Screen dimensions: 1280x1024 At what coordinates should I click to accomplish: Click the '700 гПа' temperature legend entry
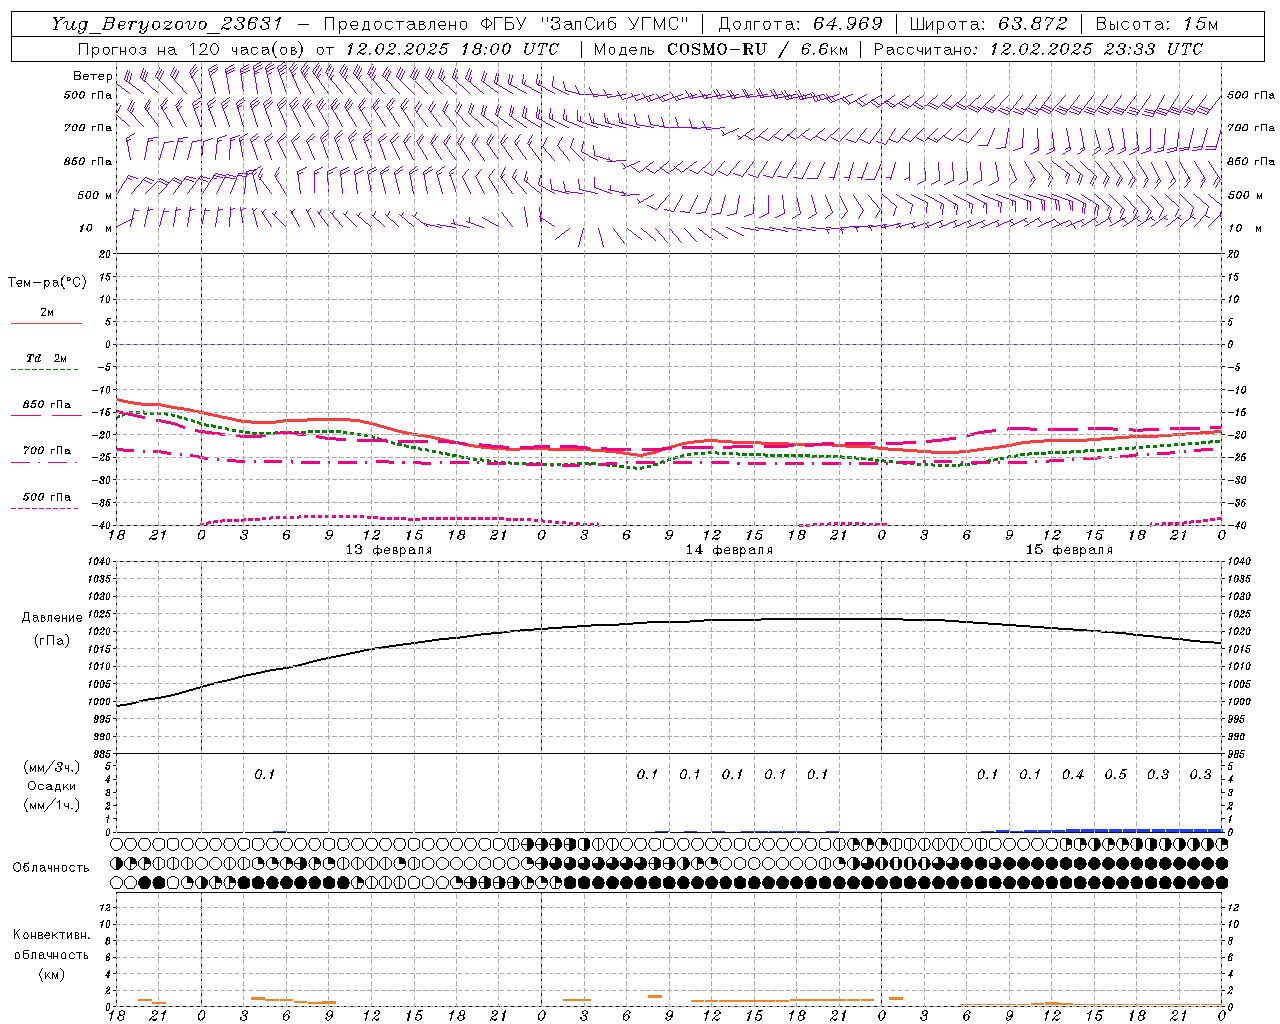46,451
